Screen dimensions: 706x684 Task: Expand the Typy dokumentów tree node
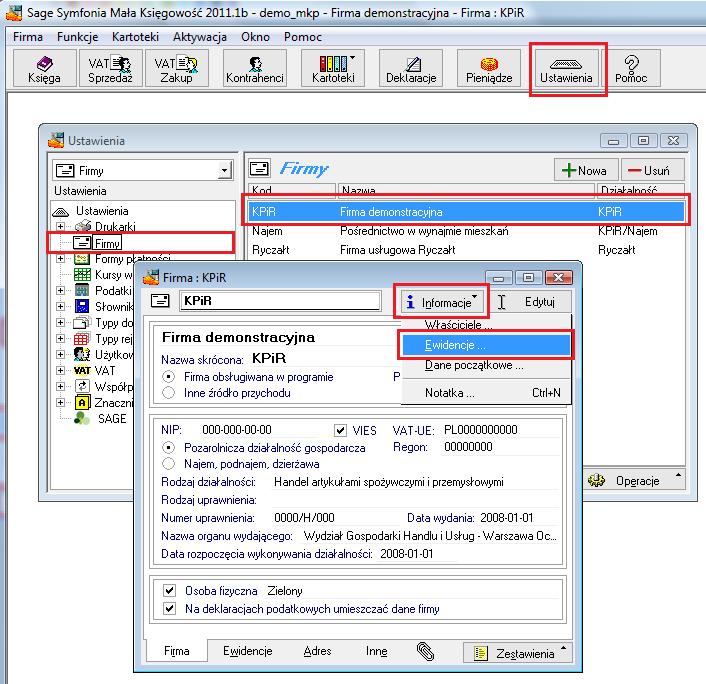point(60,322)
